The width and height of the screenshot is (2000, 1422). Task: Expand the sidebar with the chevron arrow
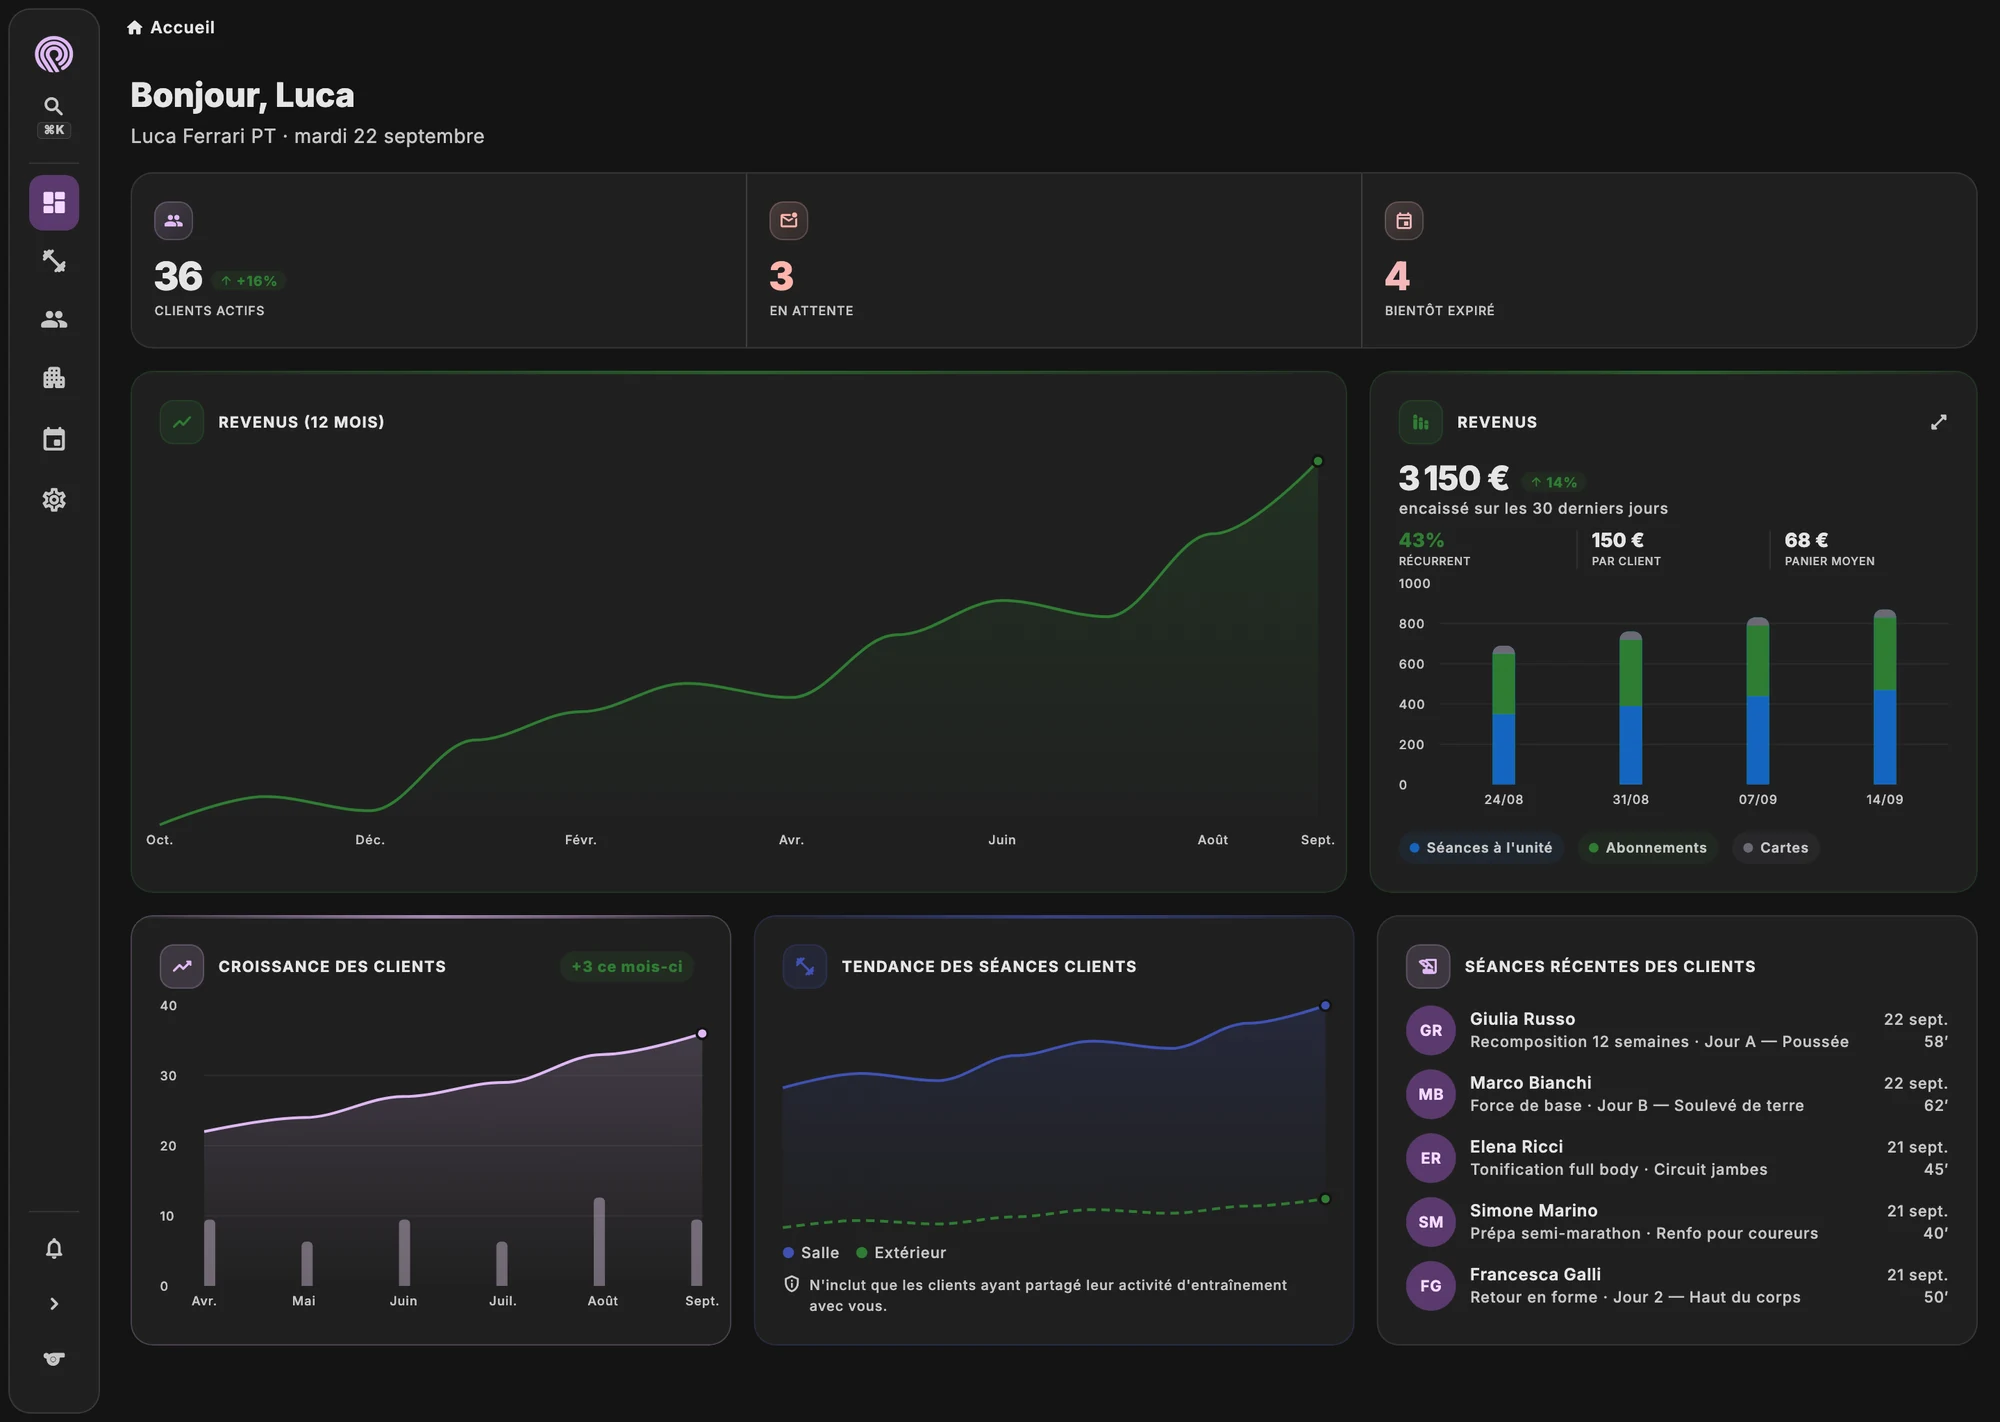tap(54, 1304)
